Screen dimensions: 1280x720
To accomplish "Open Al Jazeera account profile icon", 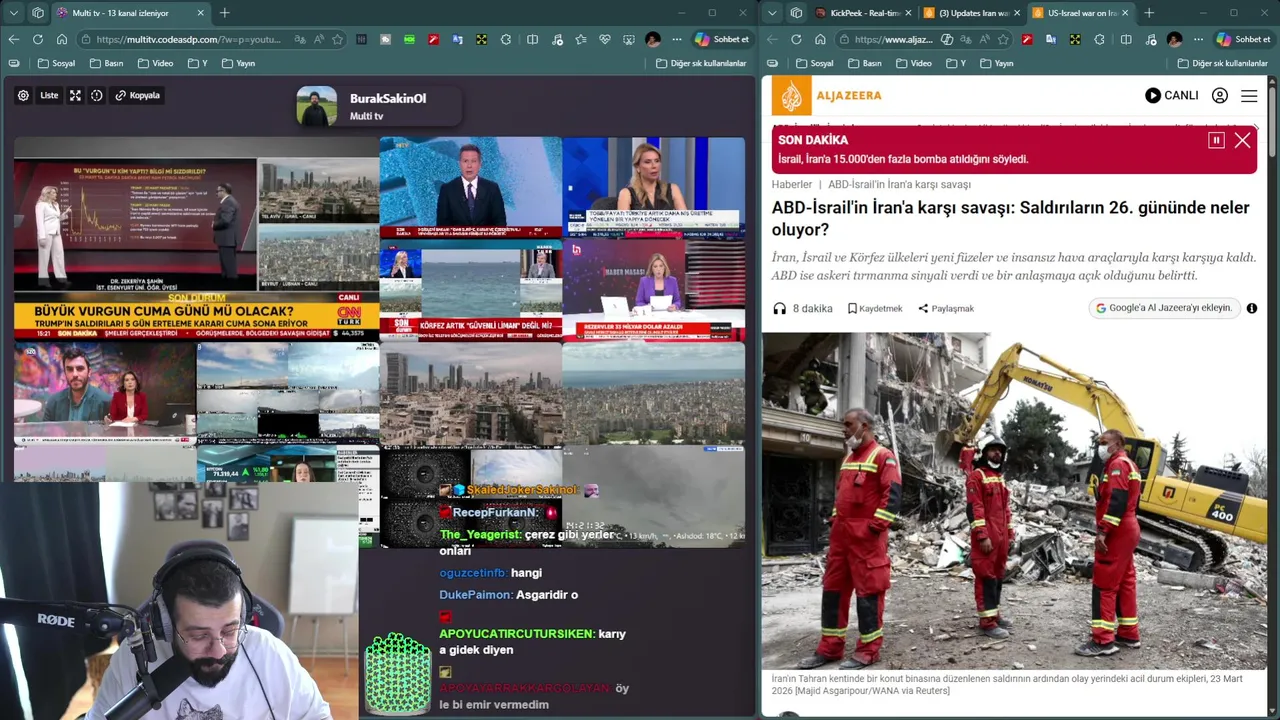I will (1220, 96).
